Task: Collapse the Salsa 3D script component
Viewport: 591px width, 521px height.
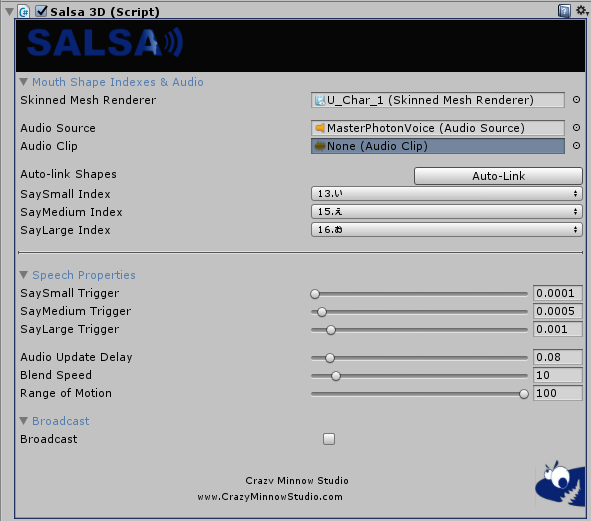Action: [x=9, y=12]
